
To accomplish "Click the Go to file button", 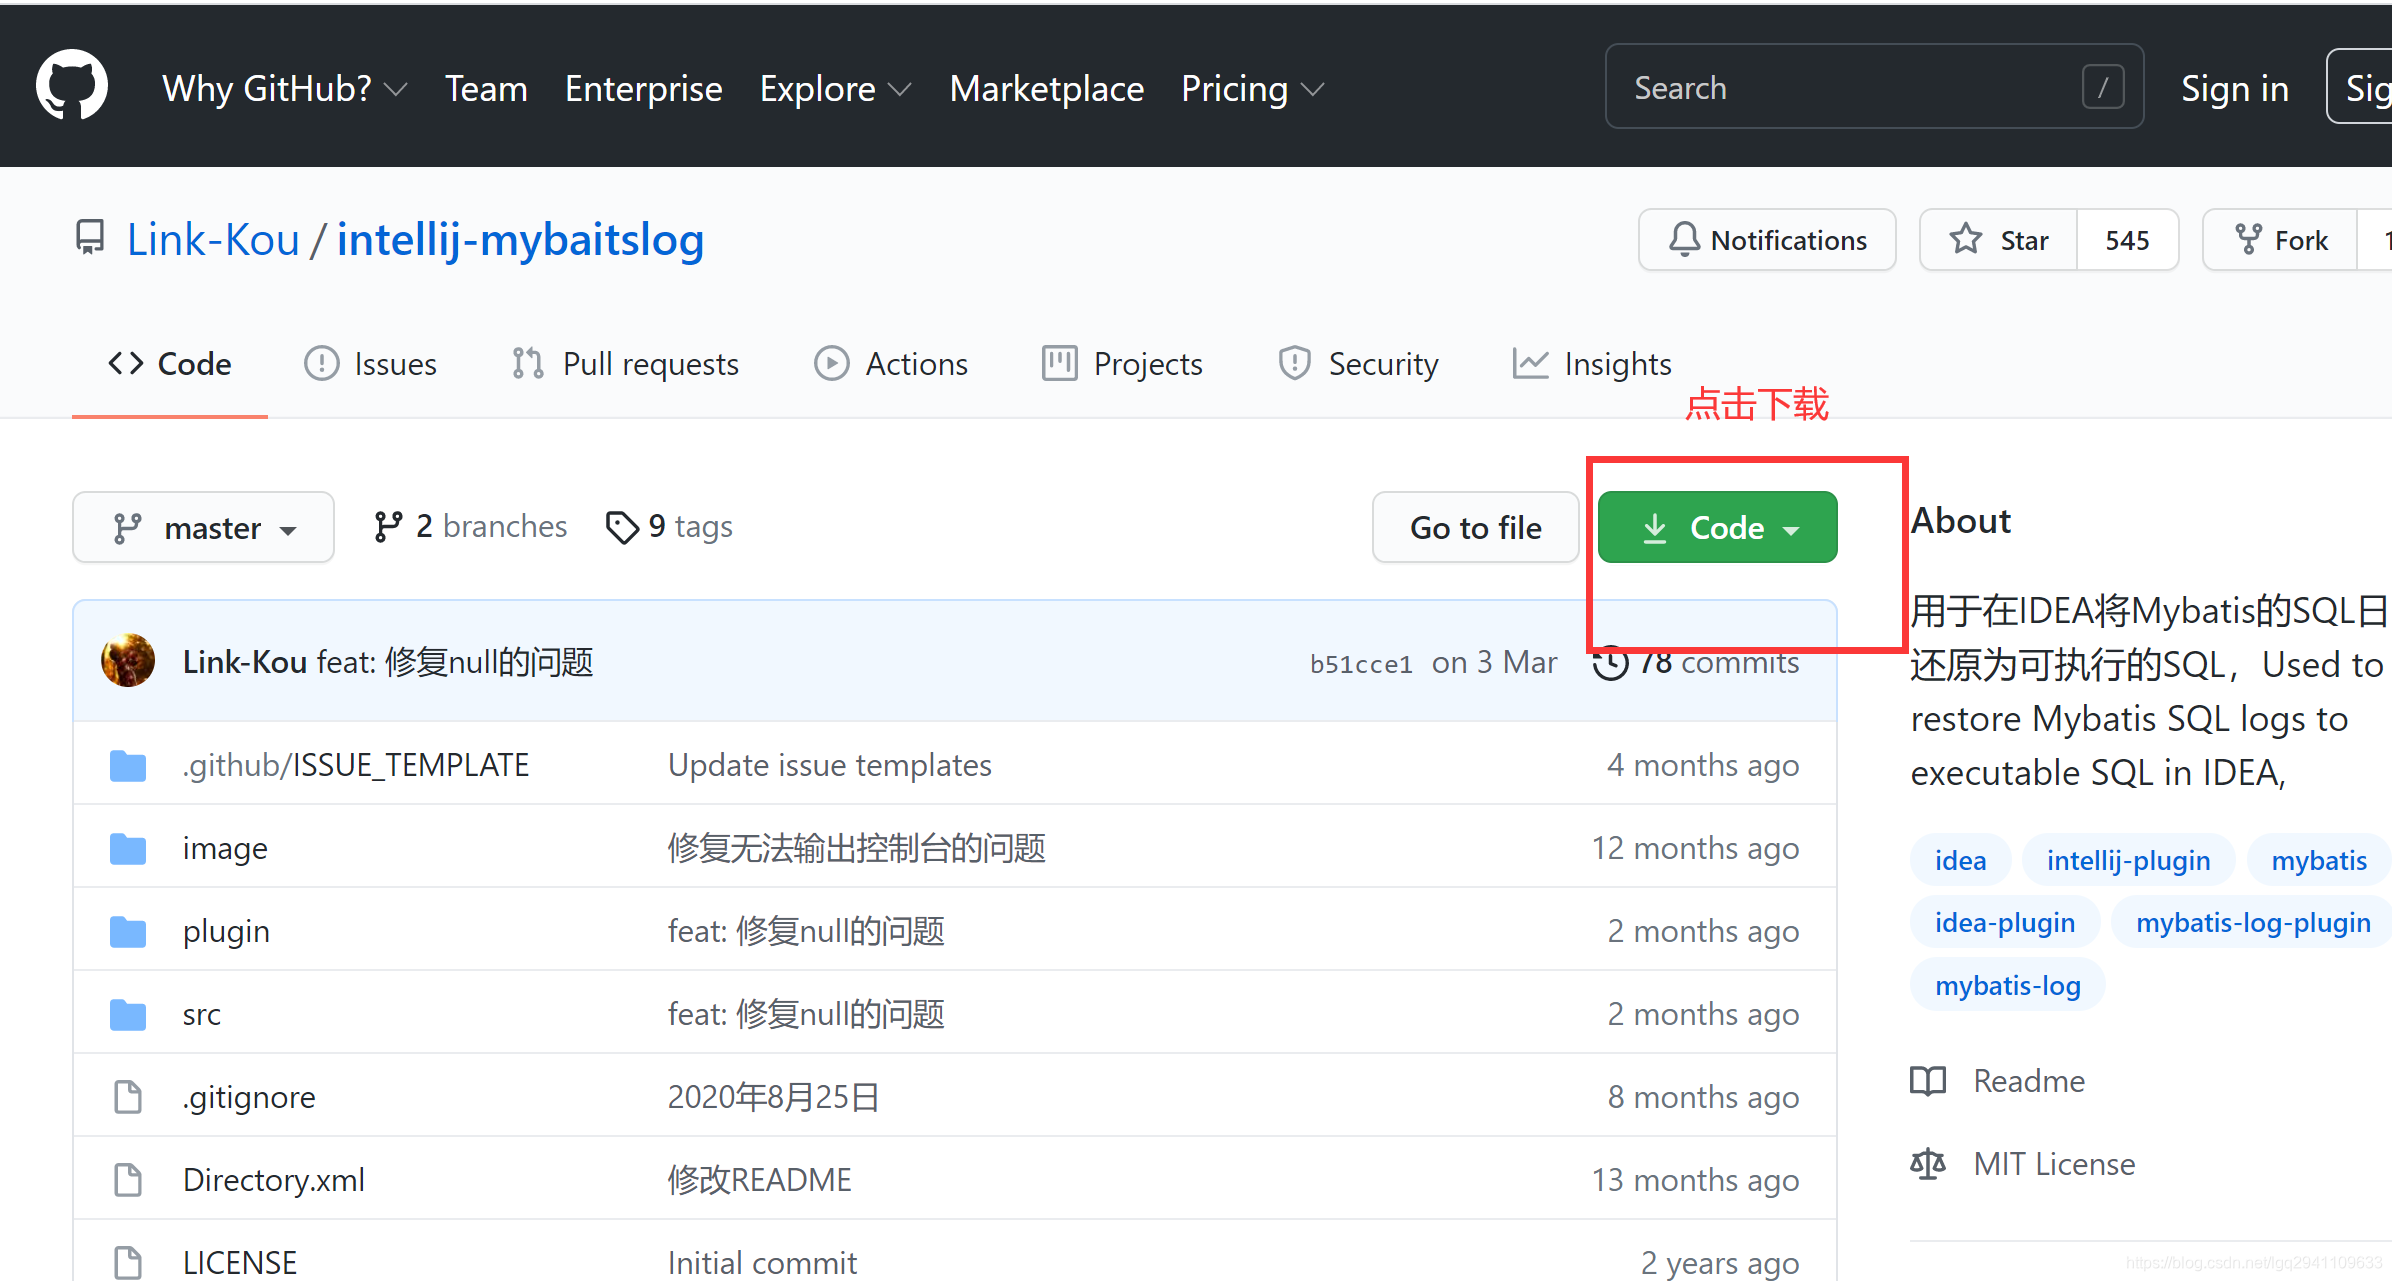I will point(1475,527).
